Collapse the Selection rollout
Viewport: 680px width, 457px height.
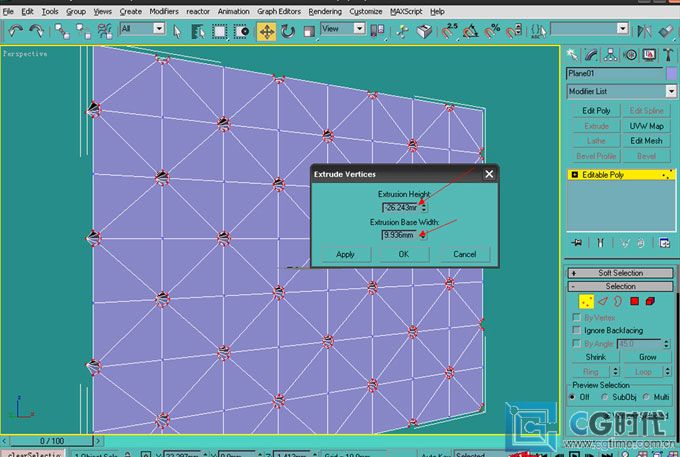click(621, 286)
